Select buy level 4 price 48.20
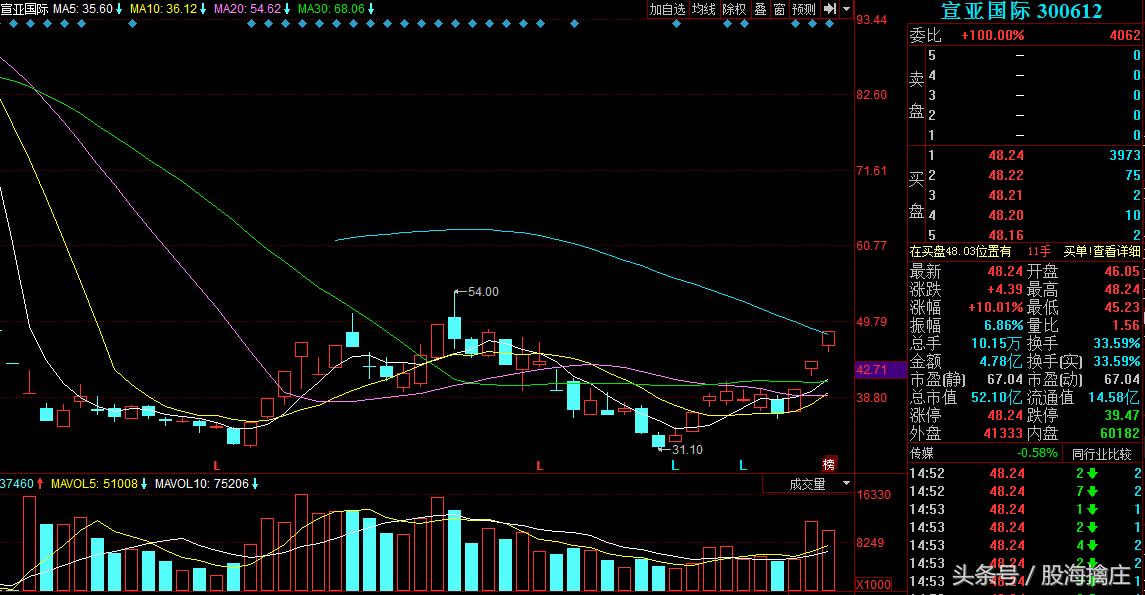 click(x=1006, y=215)
